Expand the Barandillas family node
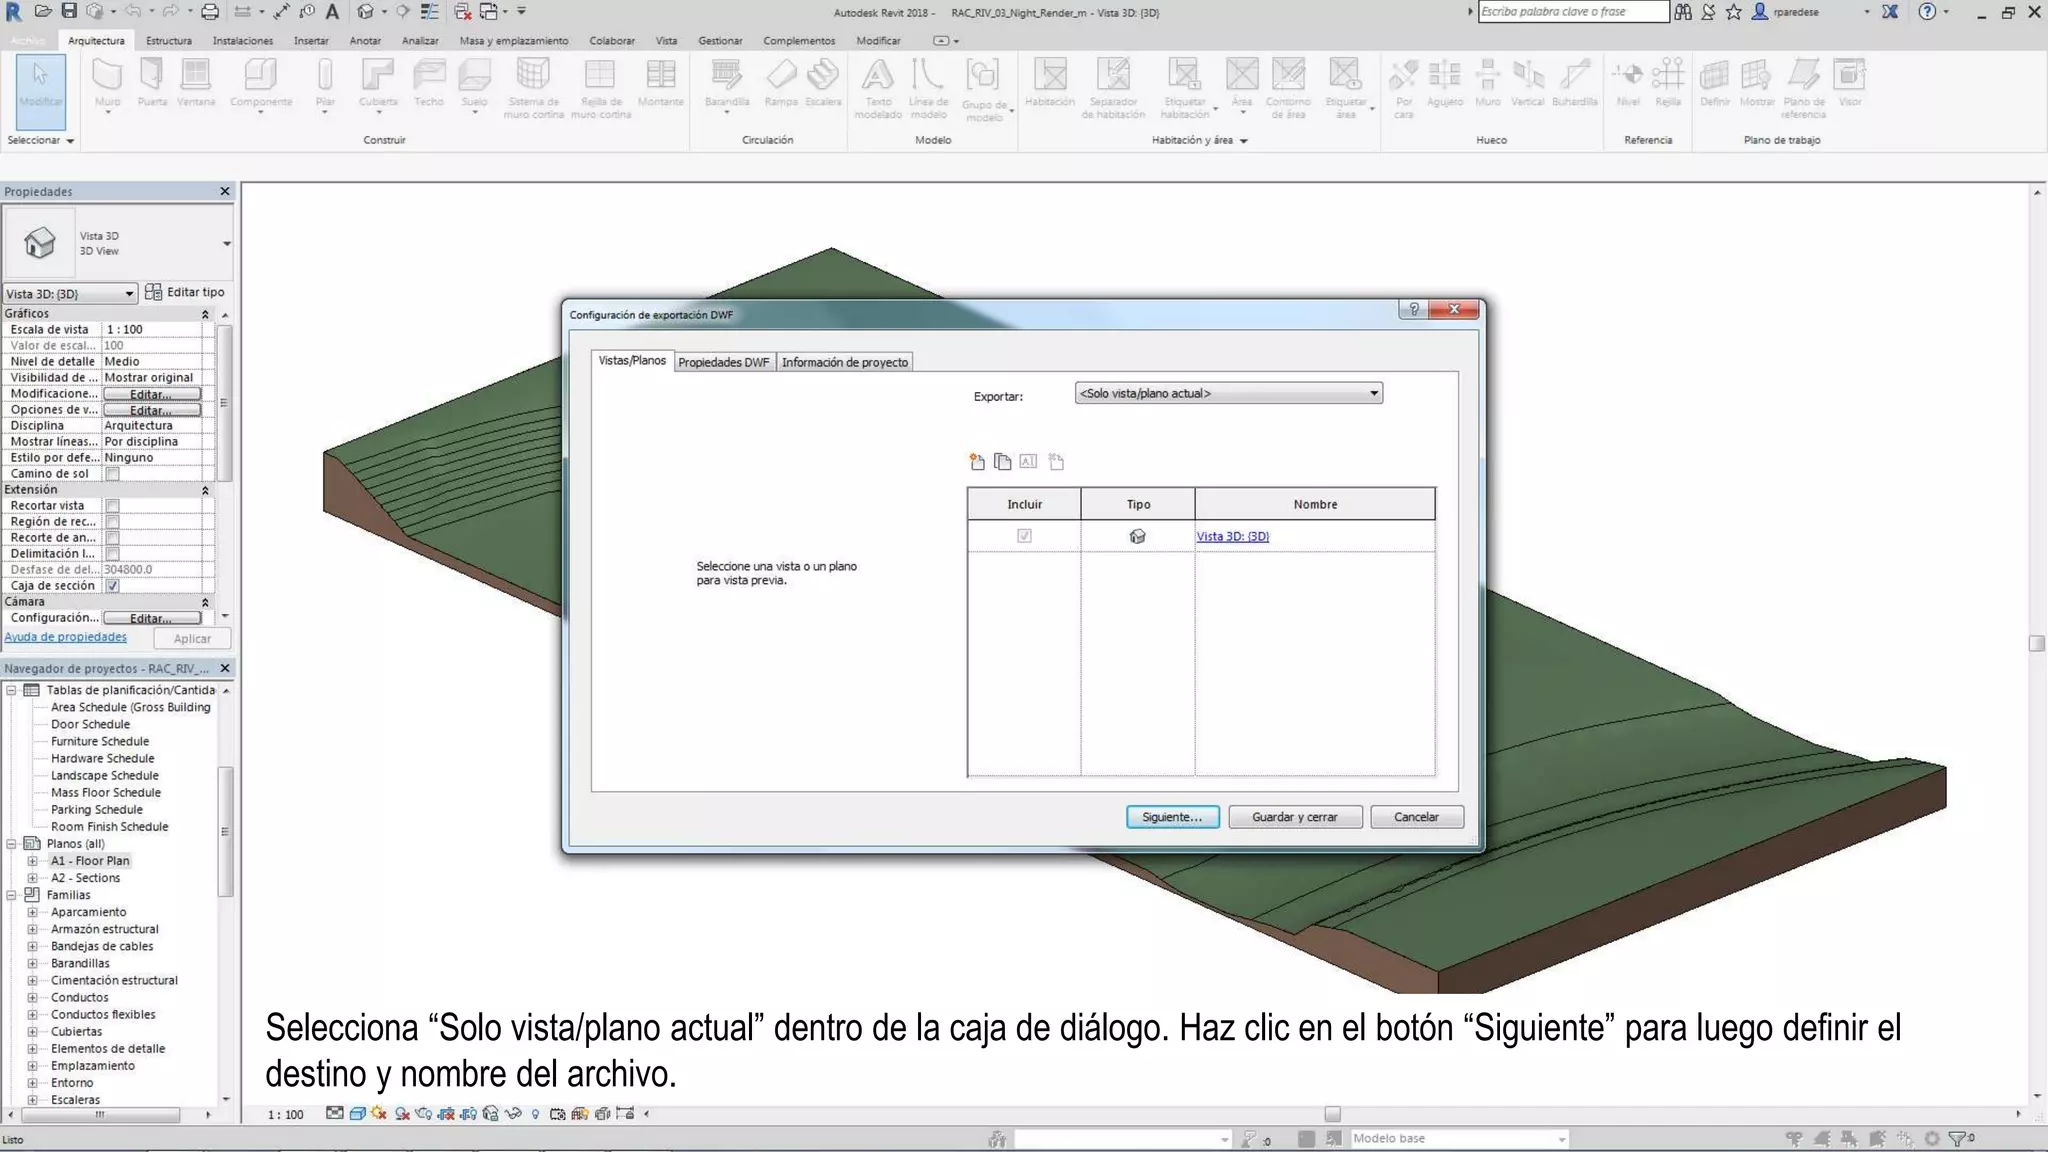Viewport: 2048px width, 1152px height. (x=32, y=963)
